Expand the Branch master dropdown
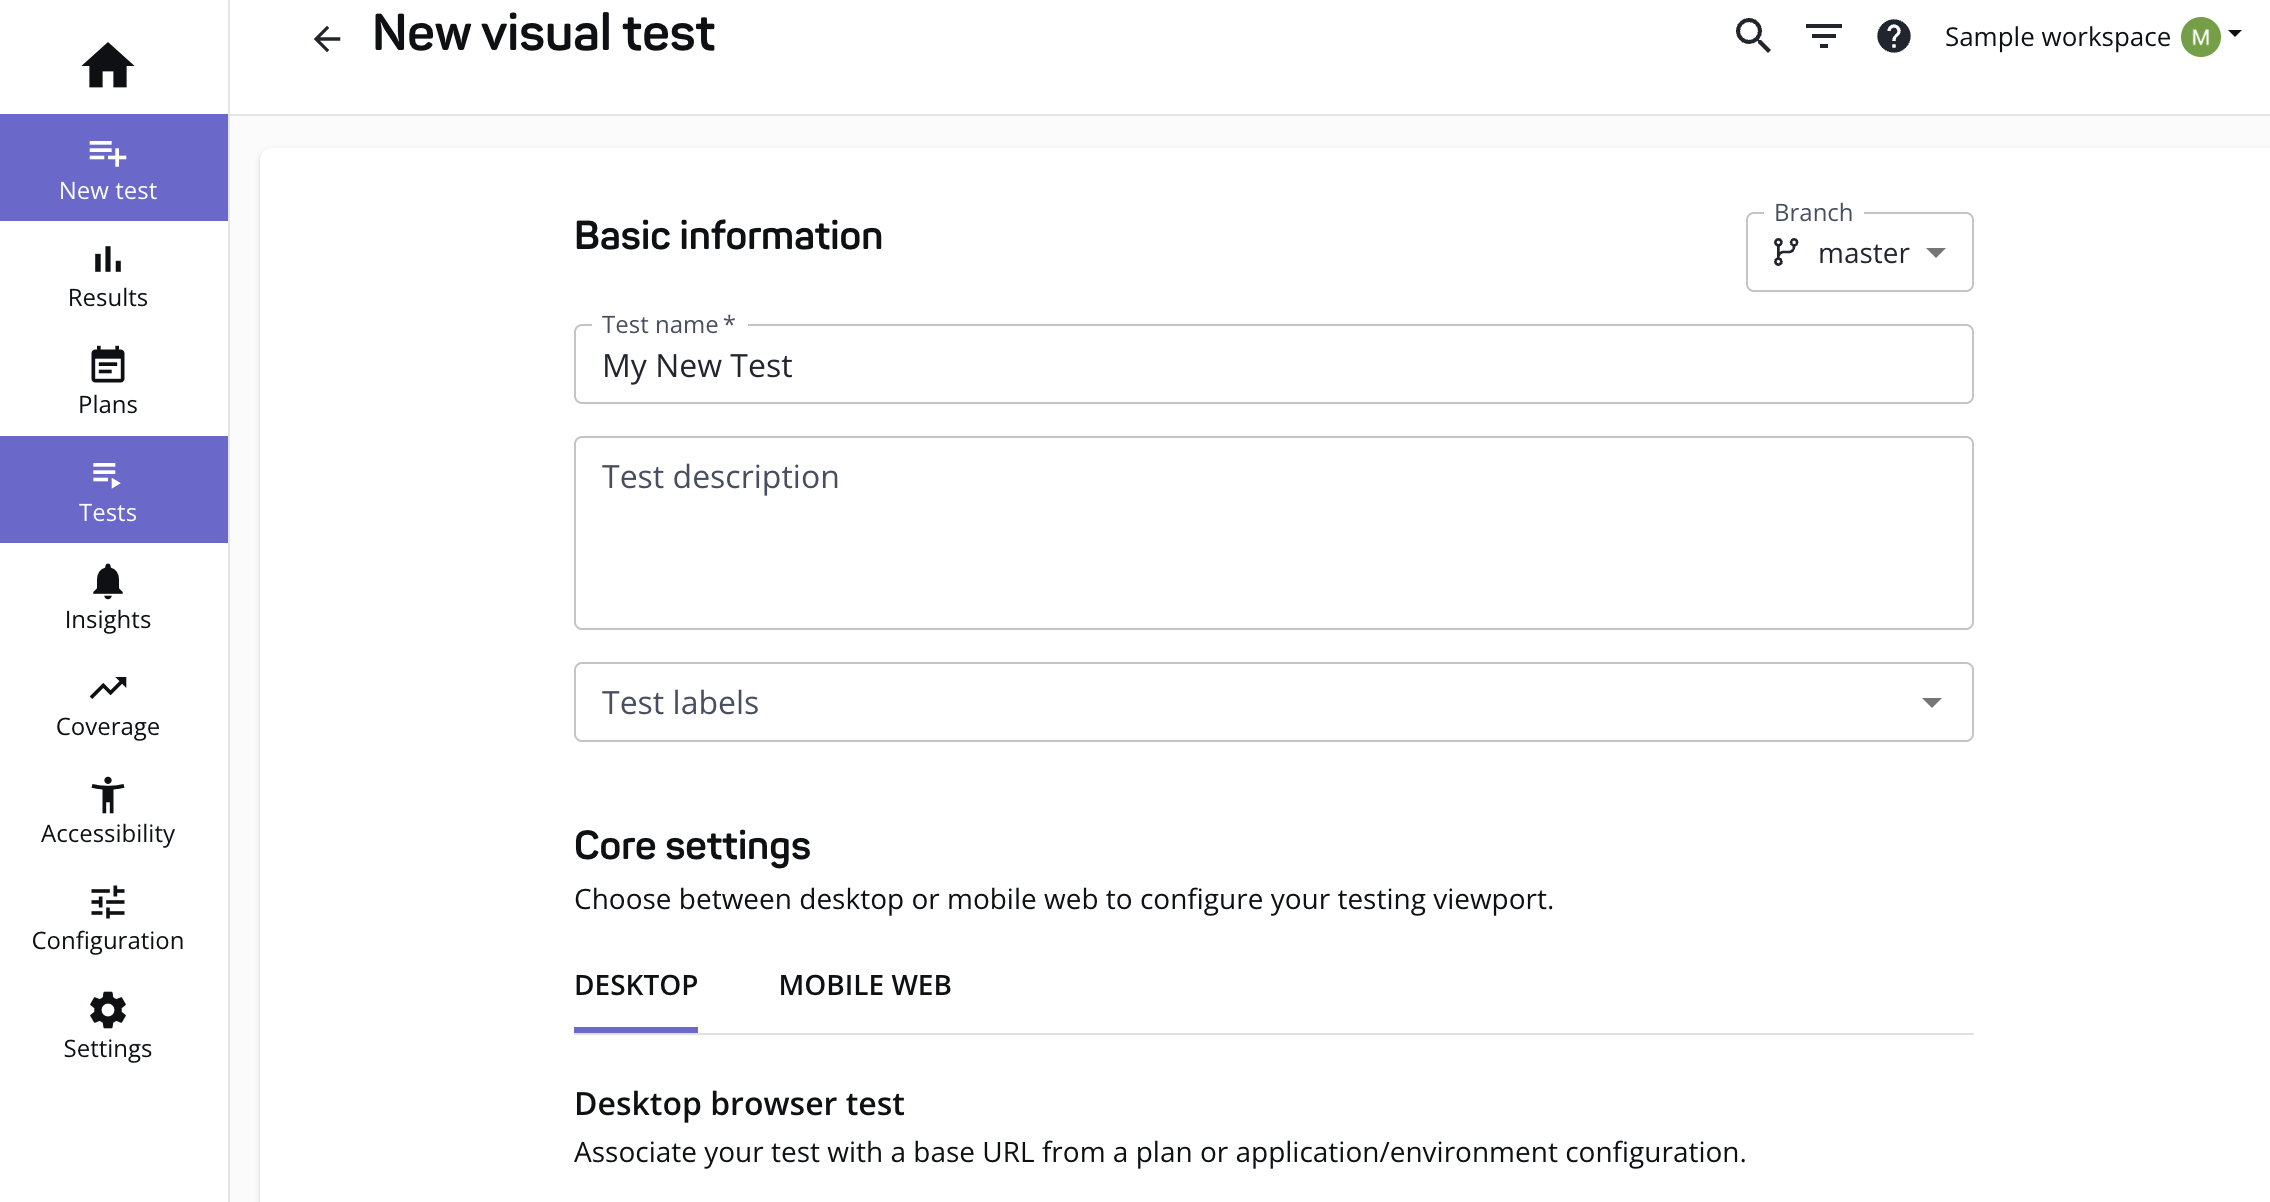Screen dimensions: 2270x1202 point(1859,252)
